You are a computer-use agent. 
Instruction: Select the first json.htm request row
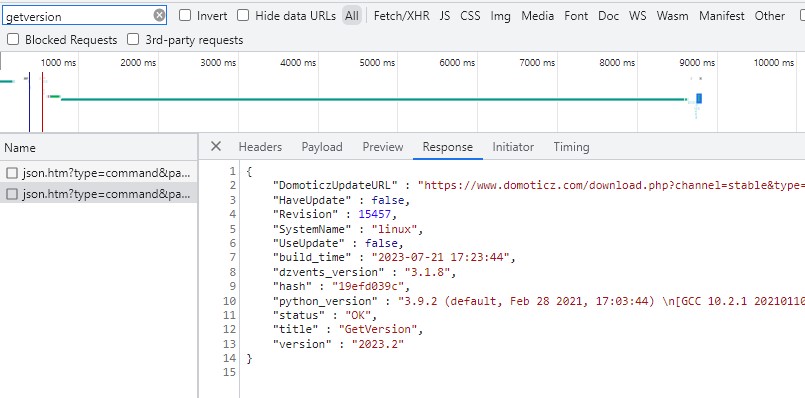98,174
